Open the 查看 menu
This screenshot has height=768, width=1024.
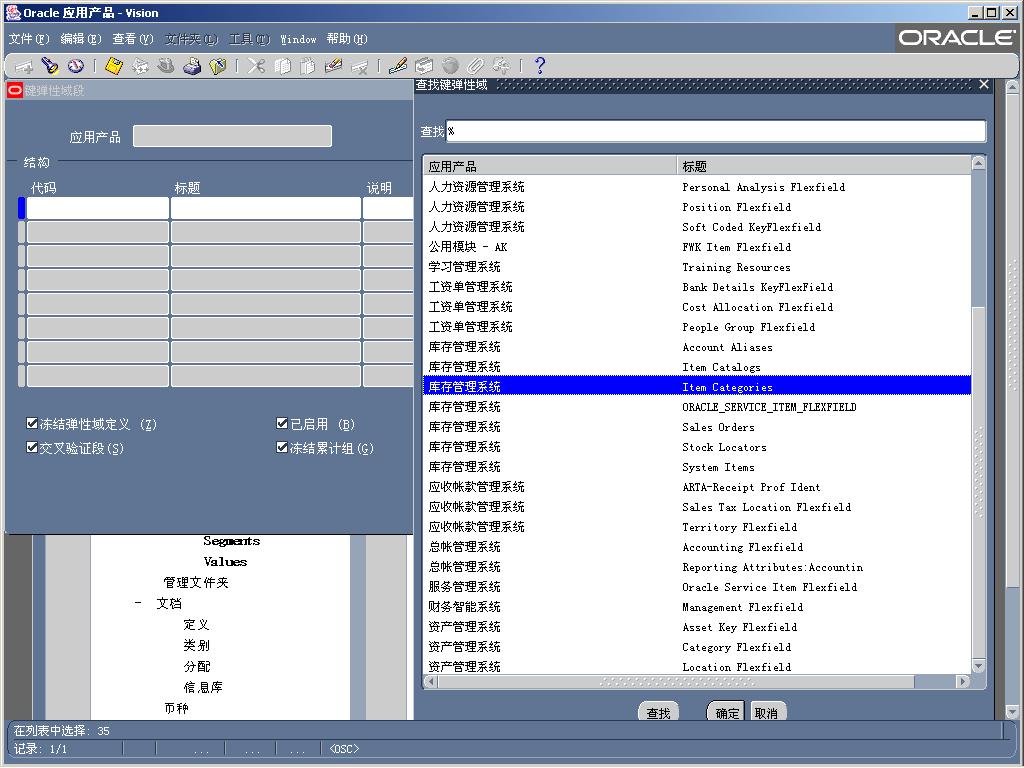[x=133, y=39]
